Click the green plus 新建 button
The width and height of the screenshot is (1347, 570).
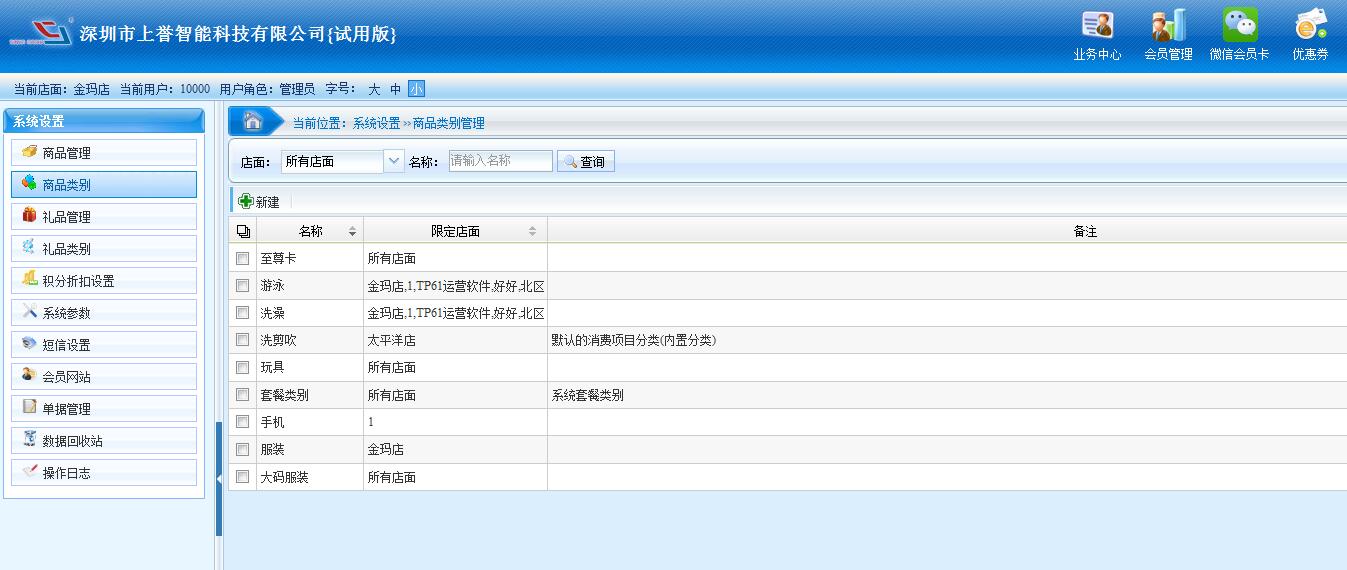click(x=259, y=202)
